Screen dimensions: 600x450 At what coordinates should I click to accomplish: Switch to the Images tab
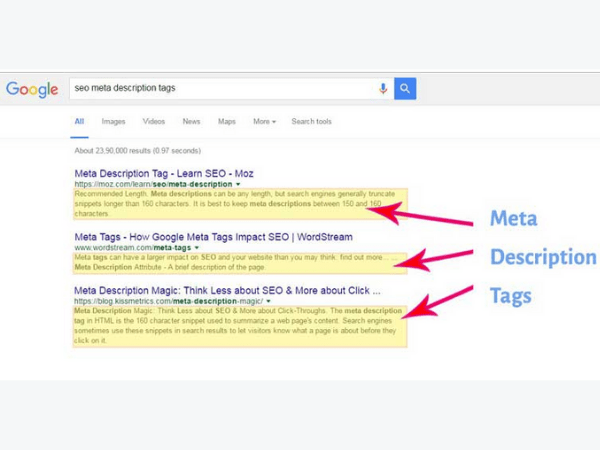(113, 122)
